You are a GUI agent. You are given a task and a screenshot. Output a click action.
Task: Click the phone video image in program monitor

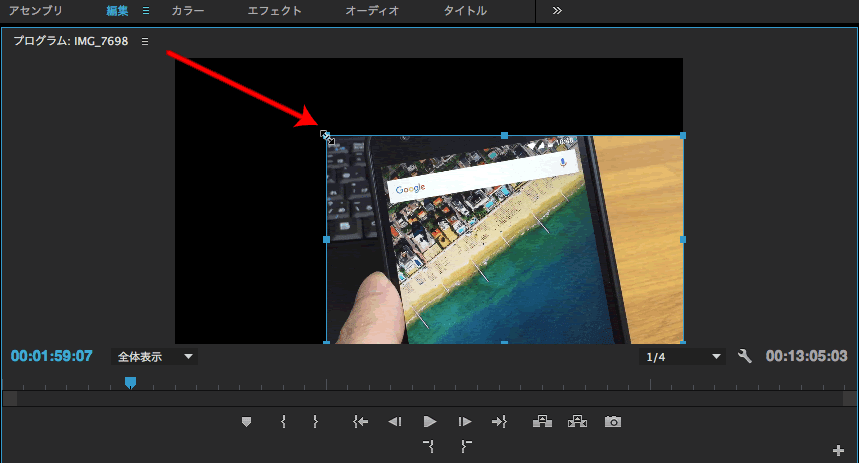[505, 239]
